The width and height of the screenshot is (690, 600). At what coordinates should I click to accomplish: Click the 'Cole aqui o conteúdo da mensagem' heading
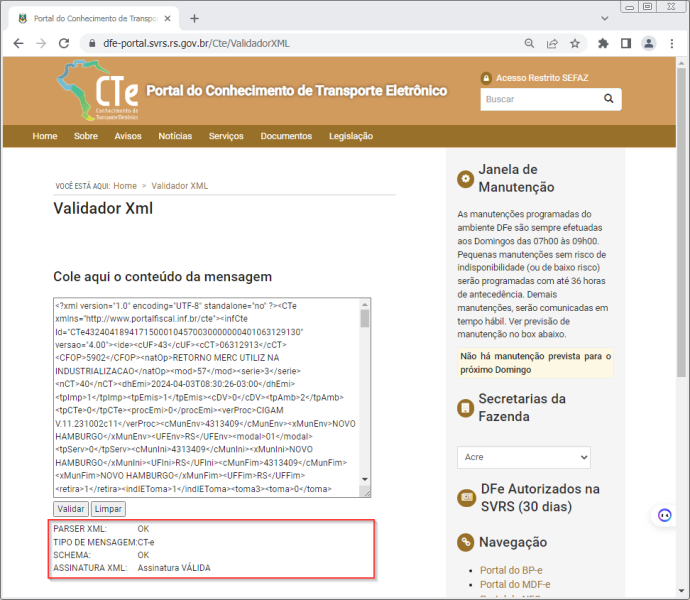coord(162,276)
